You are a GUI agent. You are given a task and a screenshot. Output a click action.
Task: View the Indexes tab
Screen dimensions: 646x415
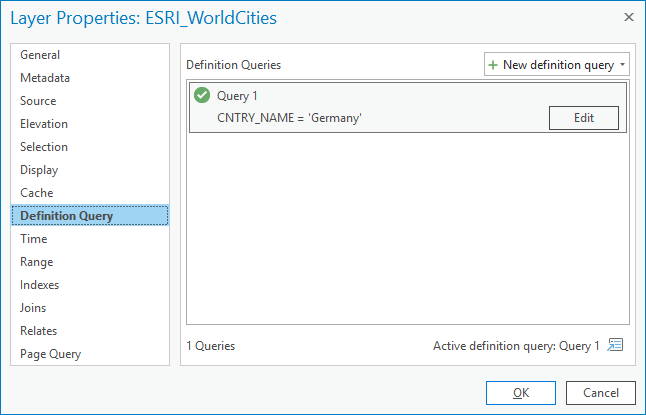[x=90, y=285]
